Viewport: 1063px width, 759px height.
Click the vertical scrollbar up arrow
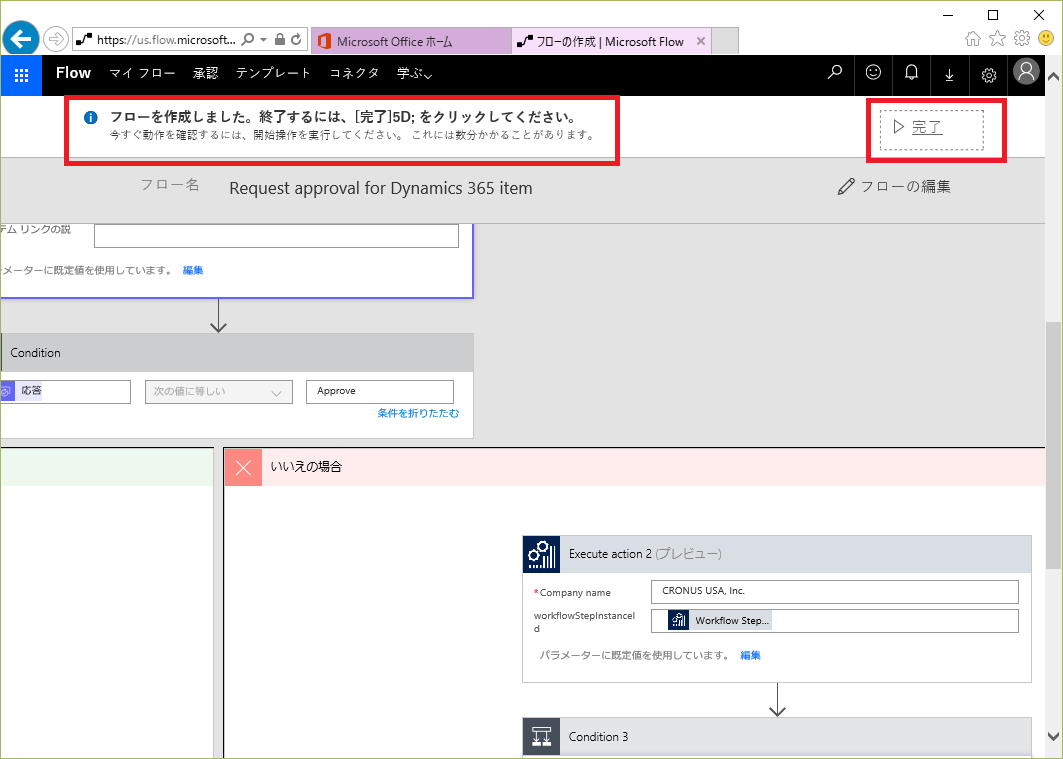1054,77
